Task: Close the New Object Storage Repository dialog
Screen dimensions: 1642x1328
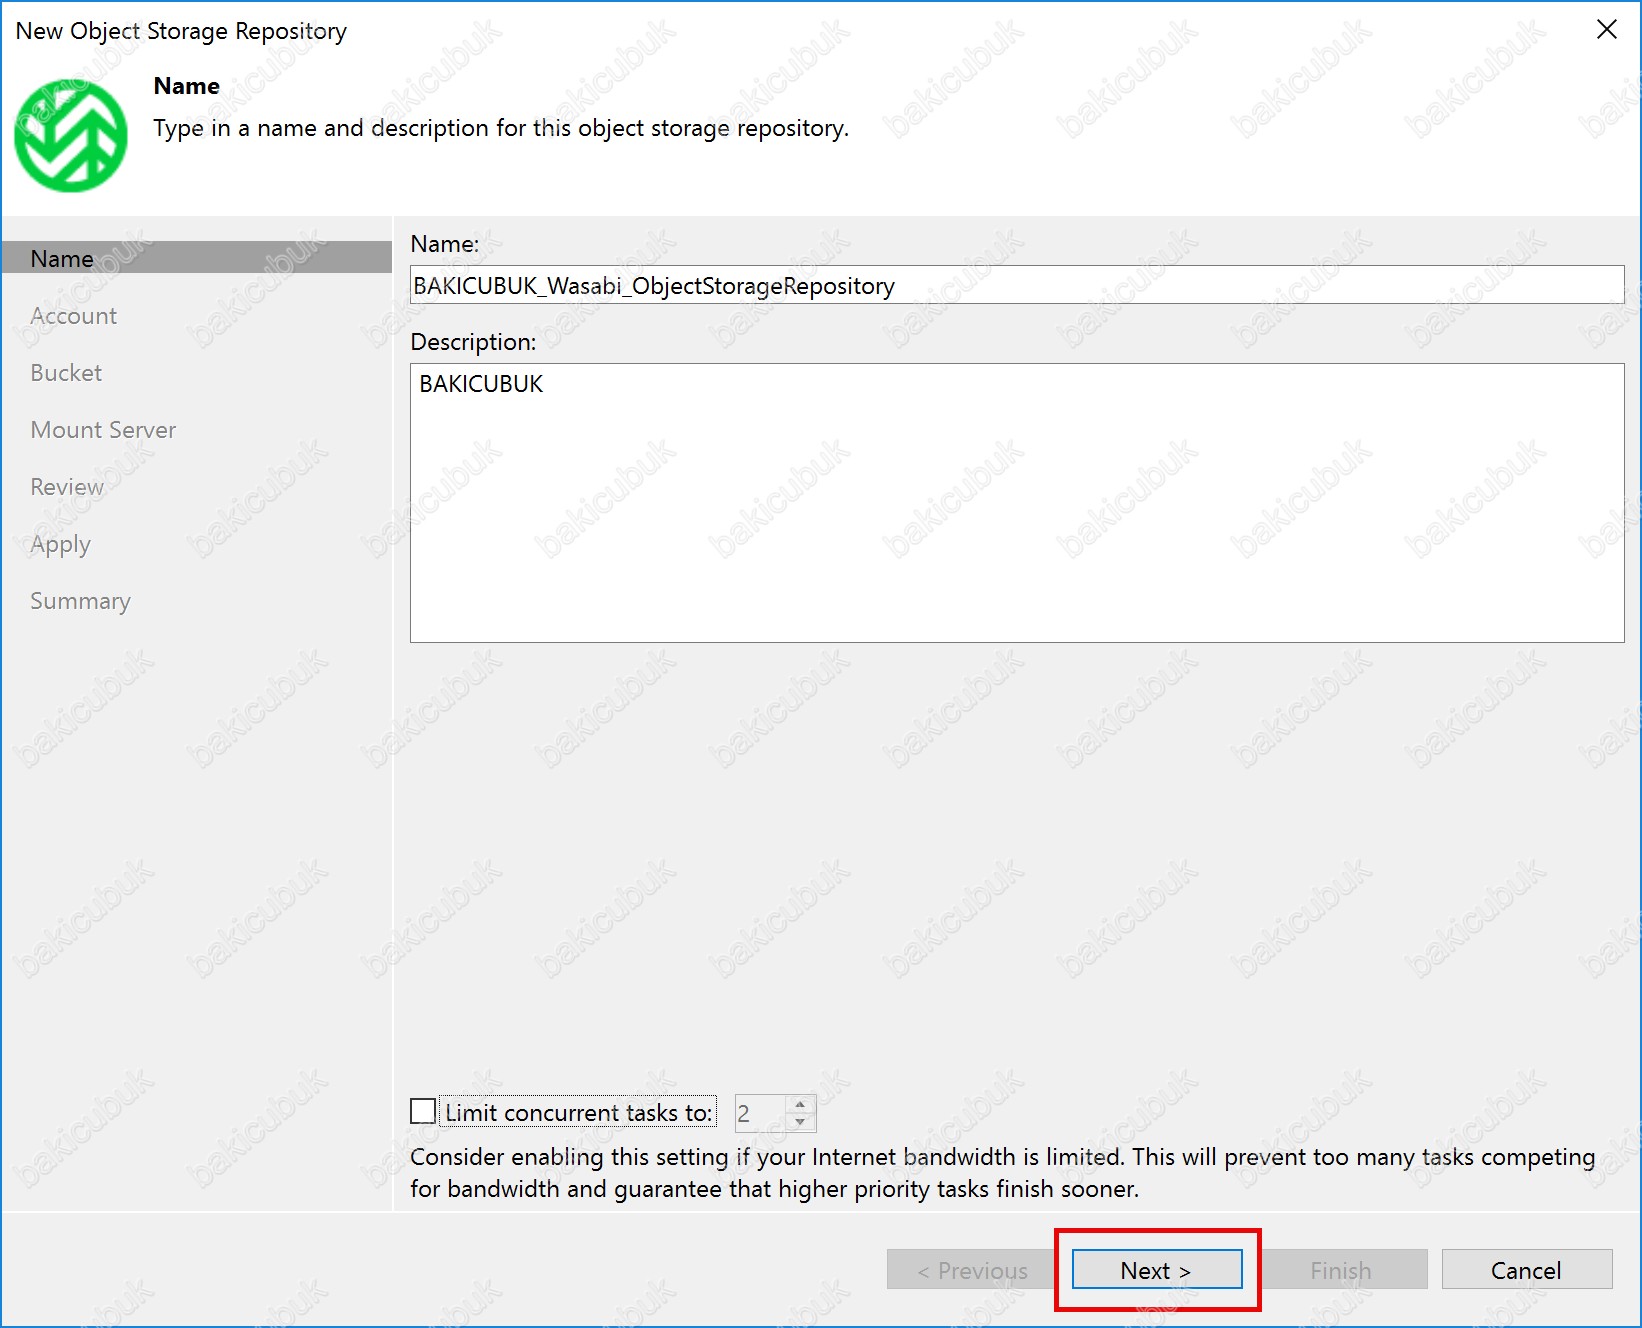Action: (1606, 30)
